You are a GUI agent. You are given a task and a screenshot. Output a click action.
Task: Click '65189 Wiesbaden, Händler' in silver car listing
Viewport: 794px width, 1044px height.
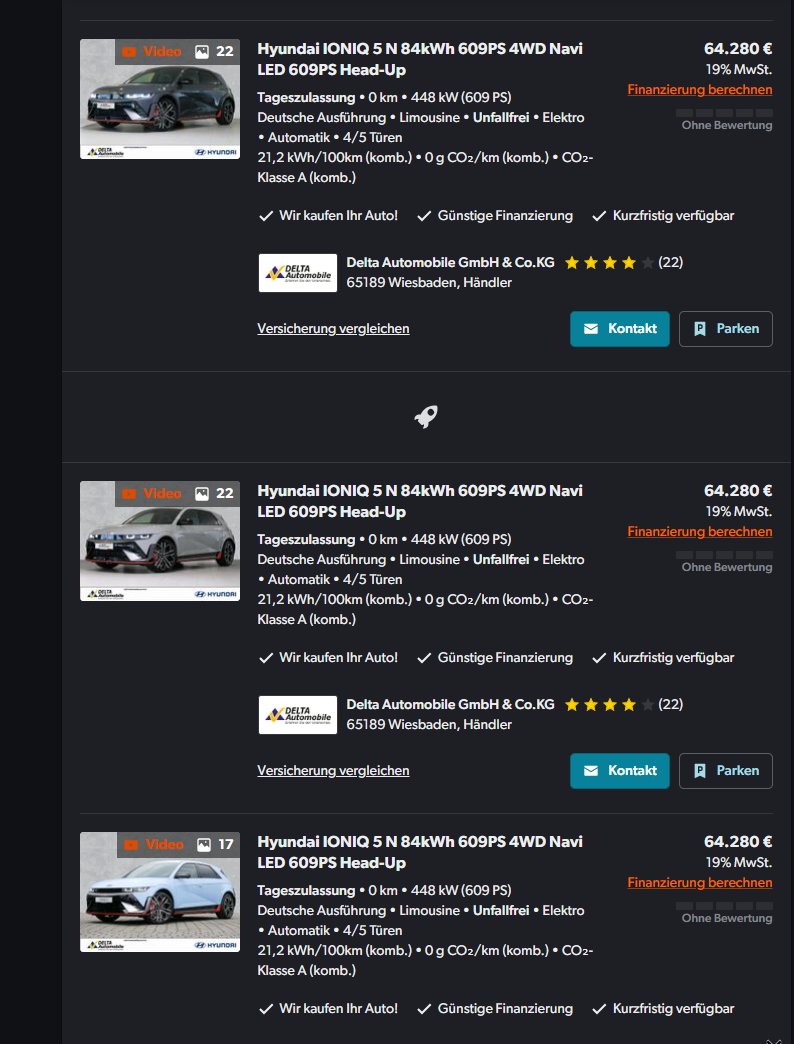pos(429,725)
